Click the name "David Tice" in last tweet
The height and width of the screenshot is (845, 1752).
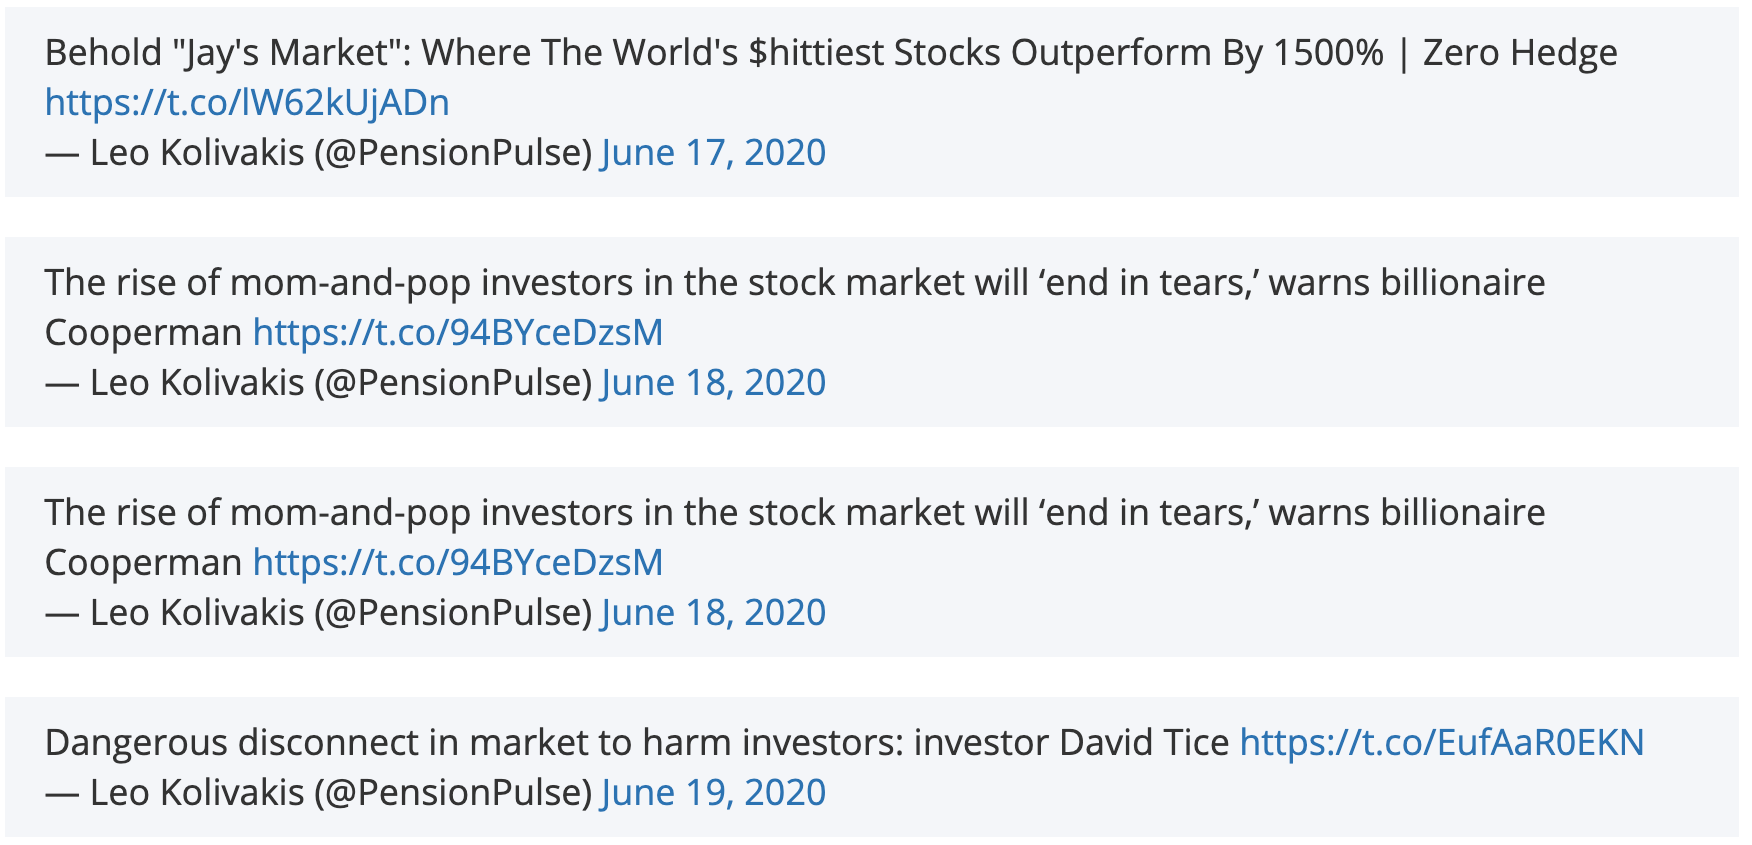pyautogui.click(x=1144, y=742)
